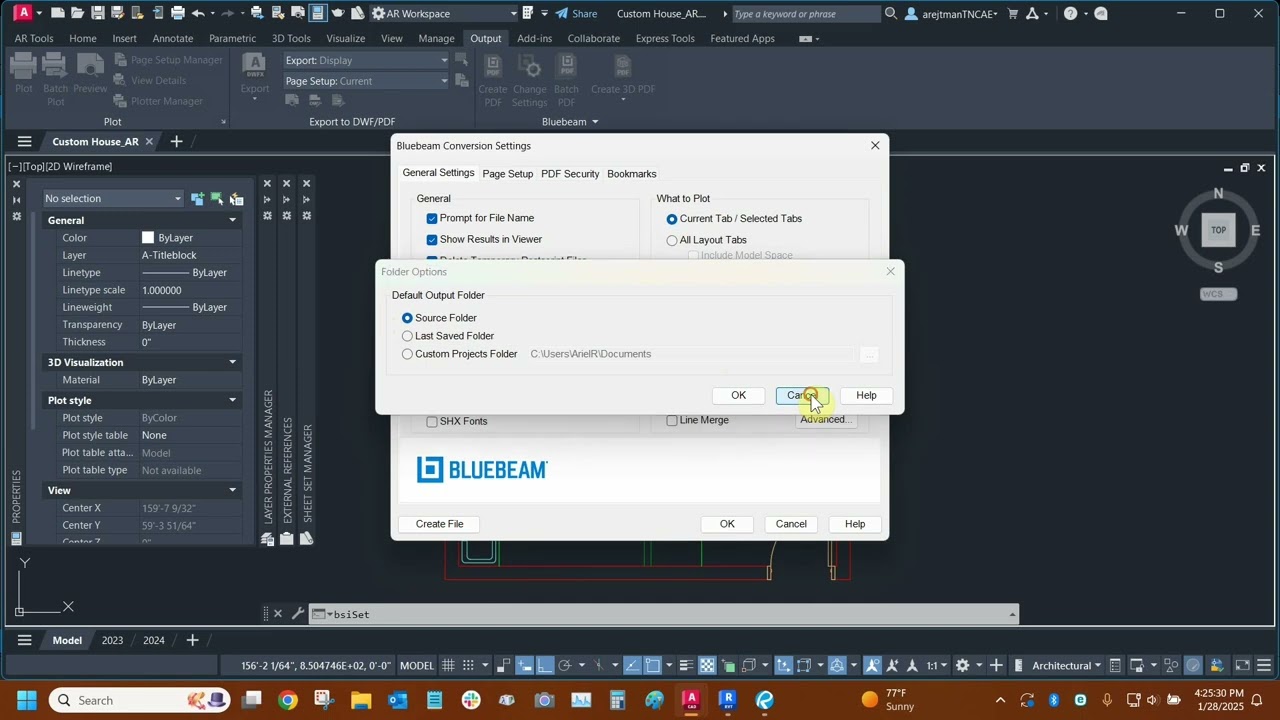
Task: Click the TOP face of the ViewCube
Action: (1218, 230)
